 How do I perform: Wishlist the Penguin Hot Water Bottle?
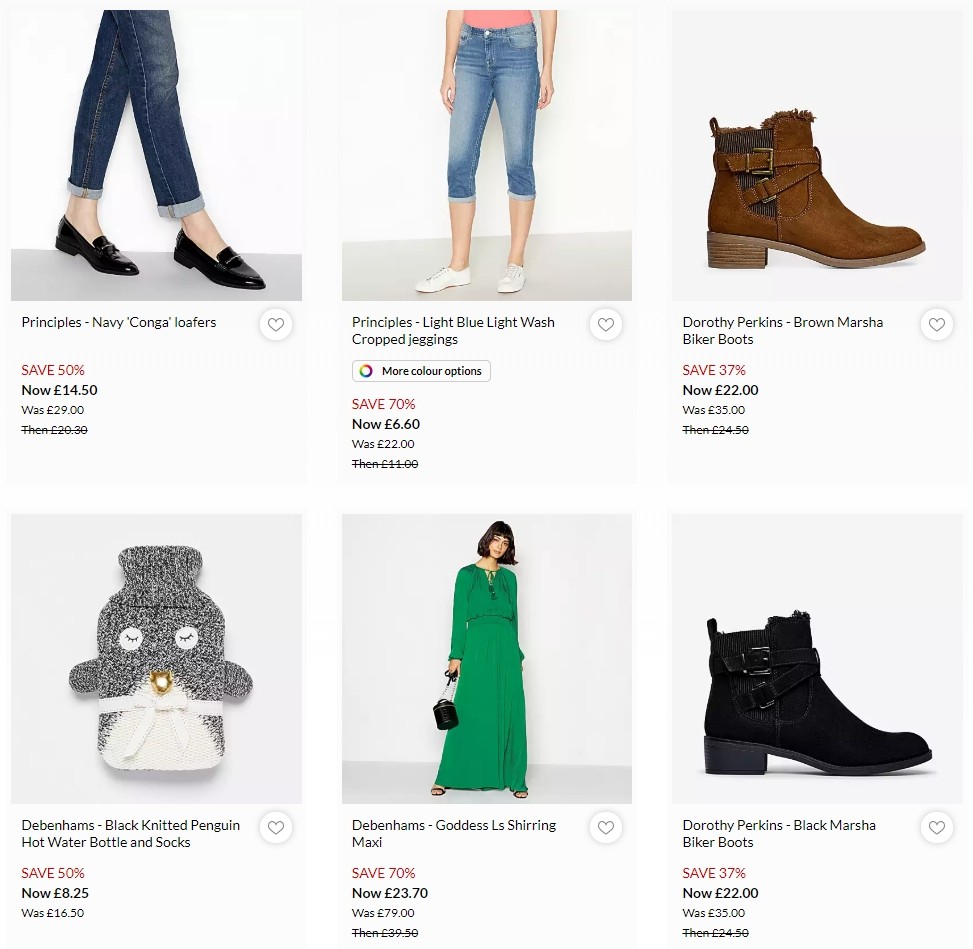[x=275, y=827]
